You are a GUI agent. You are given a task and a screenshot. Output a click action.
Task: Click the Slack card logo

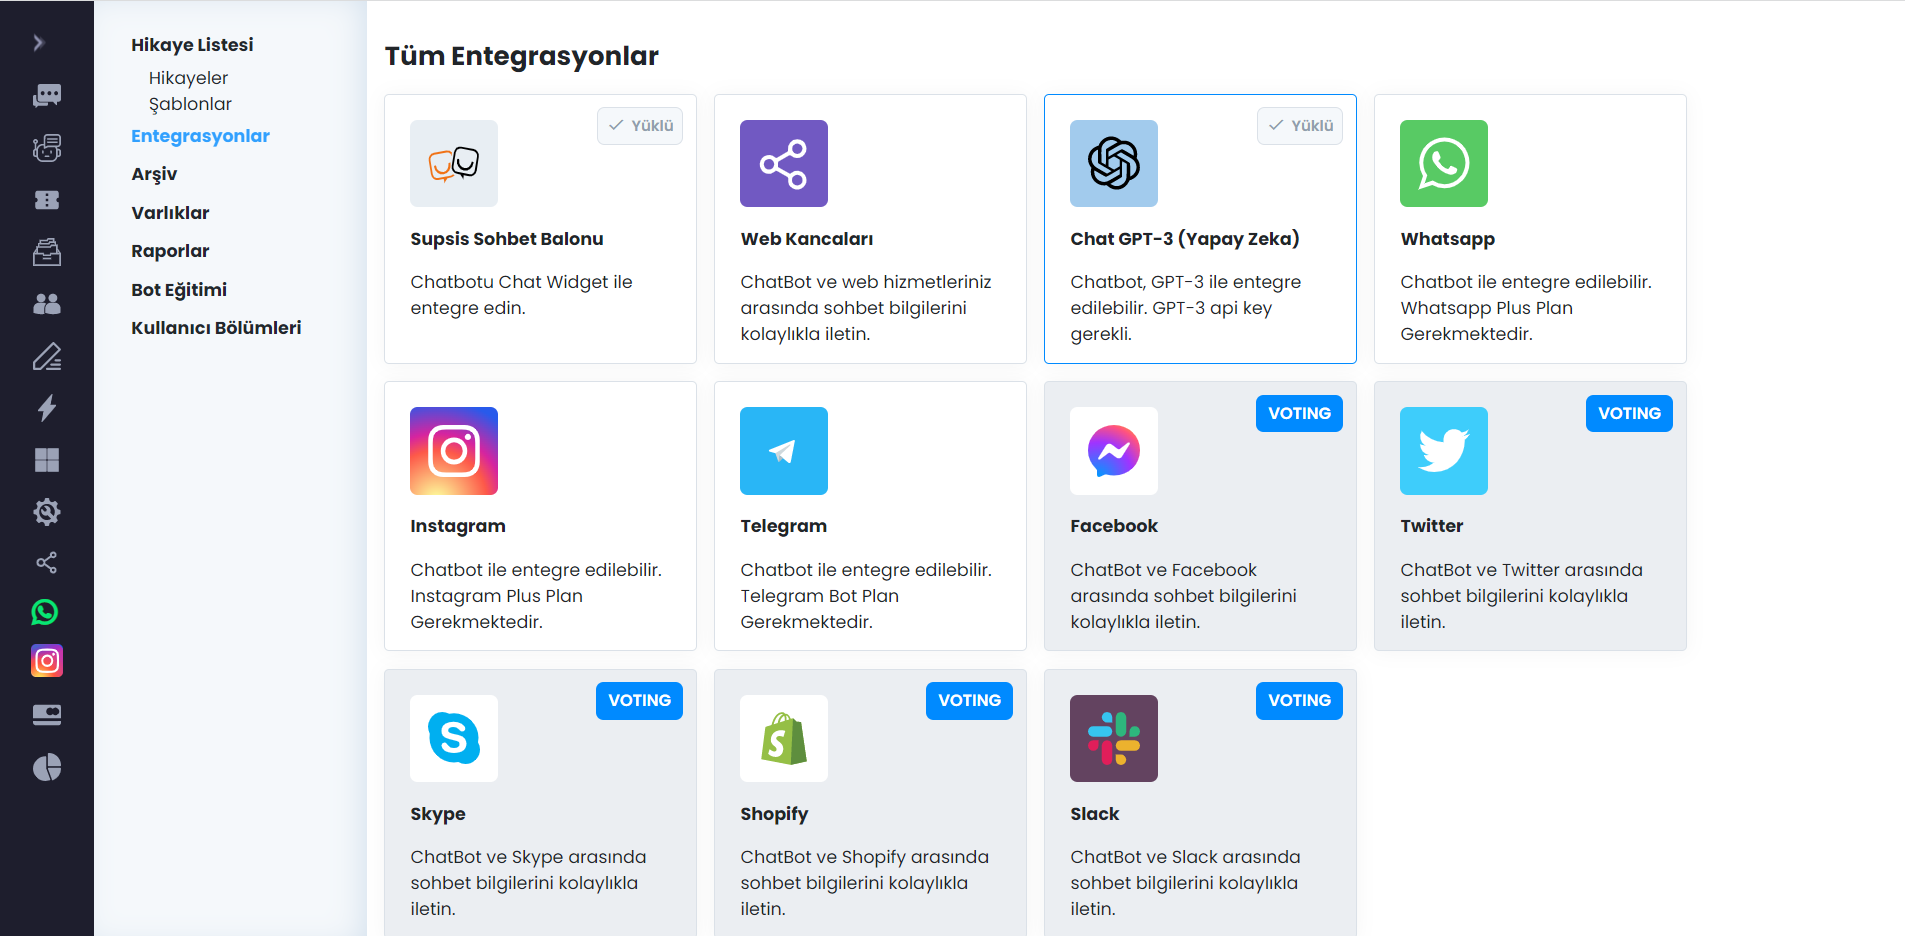1114,738
